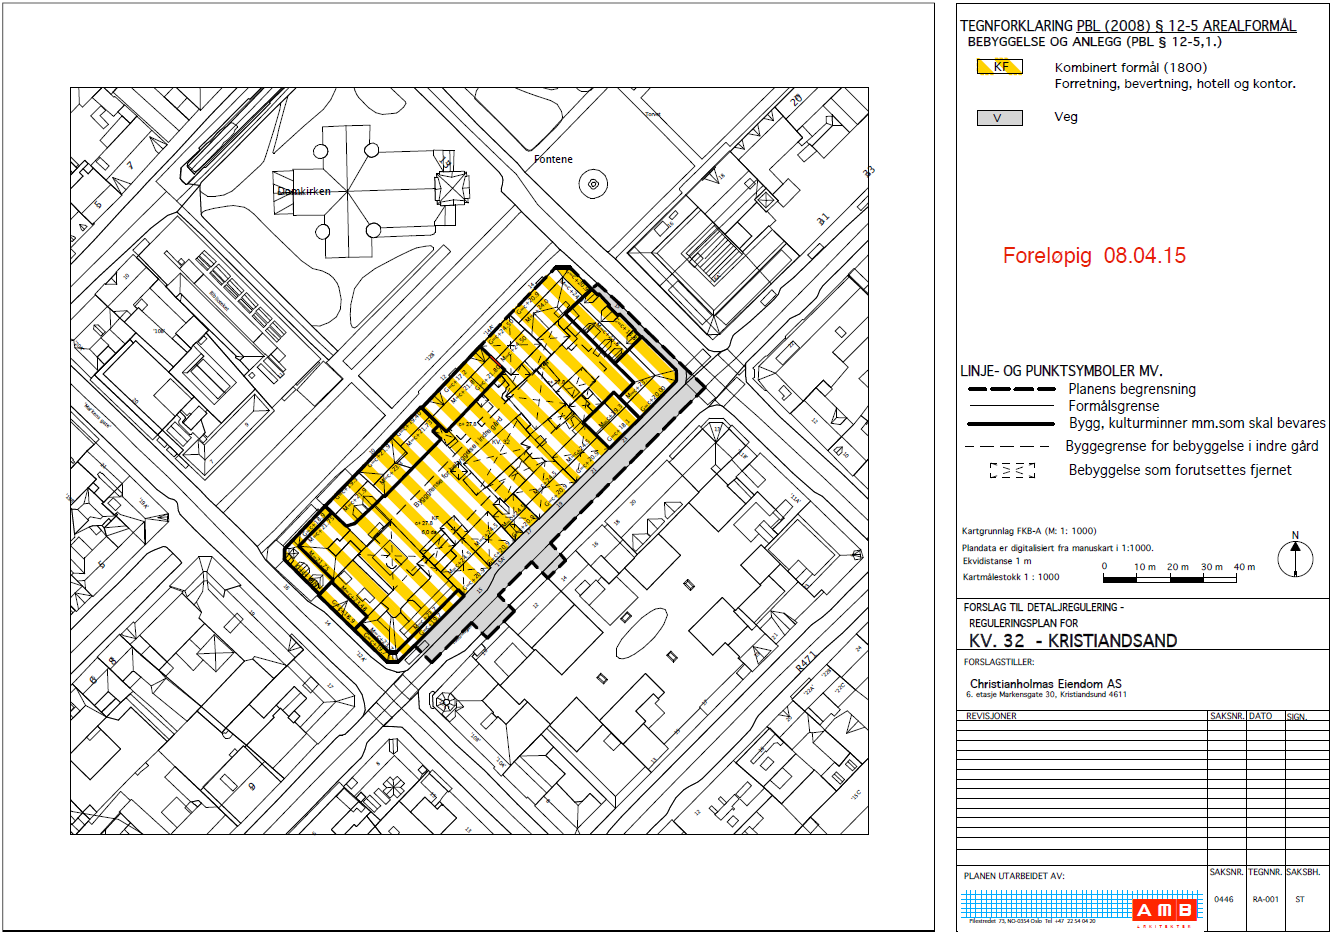Click 'Plandata er digitalisert fra manuskart' note
The height and width of the screenshot is (936, 1333).
[1057, 548]
